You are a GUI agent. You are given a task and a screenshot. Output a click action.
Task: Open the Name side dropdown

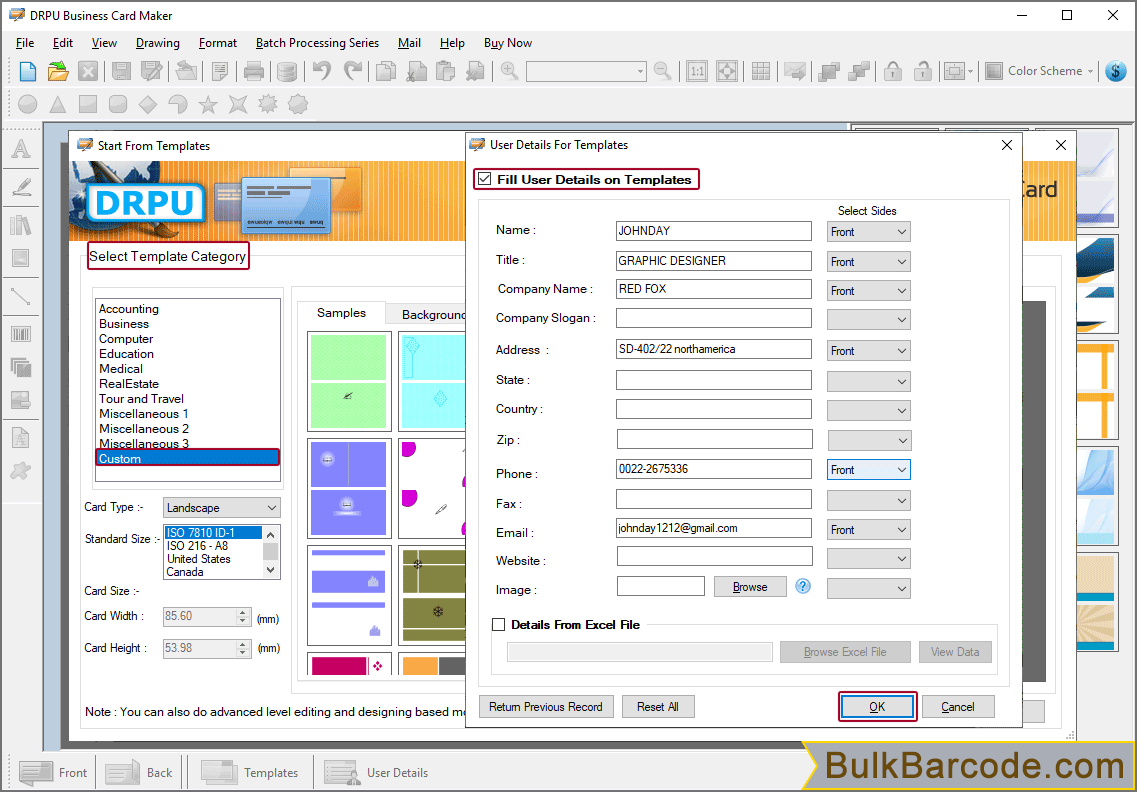tap(869, 232)
